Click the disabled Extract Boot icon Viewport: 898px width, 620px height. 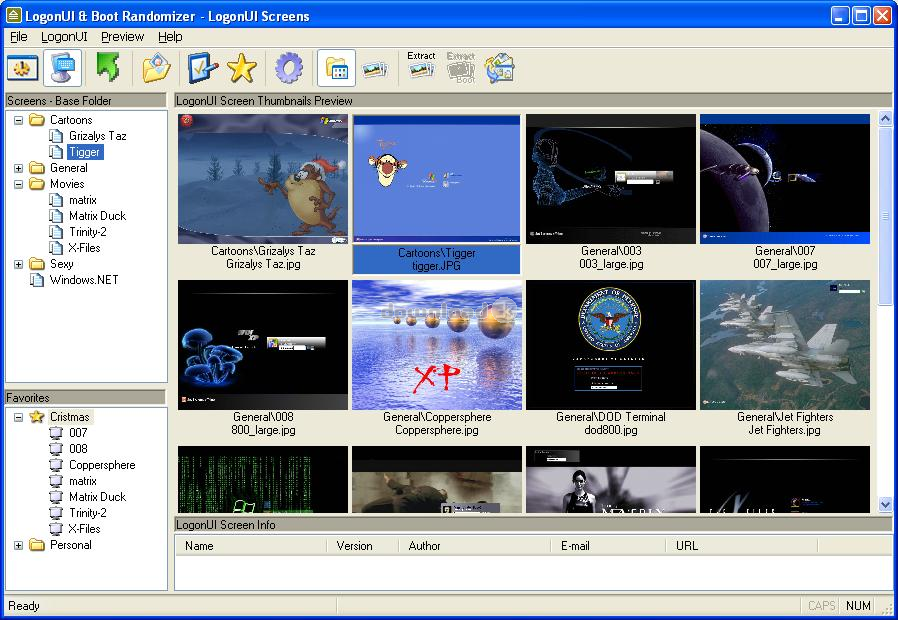(461, 68)
